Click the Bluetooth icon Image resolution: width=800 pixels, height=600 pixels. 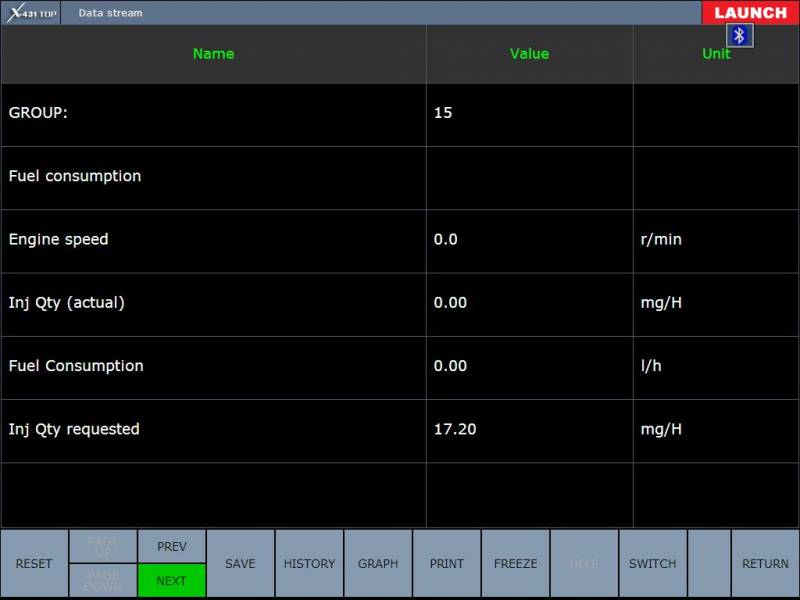(740, 36)
